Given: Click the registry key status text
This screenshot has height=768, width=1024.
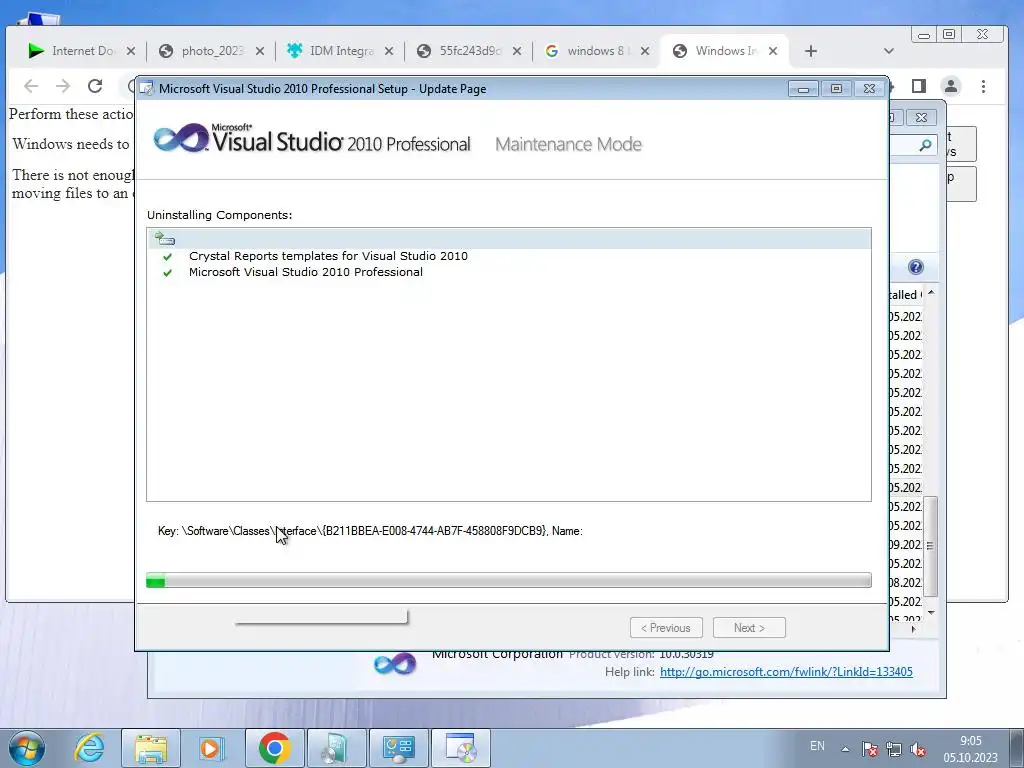Looking at the screenshot, I should (x=370, y=531).
